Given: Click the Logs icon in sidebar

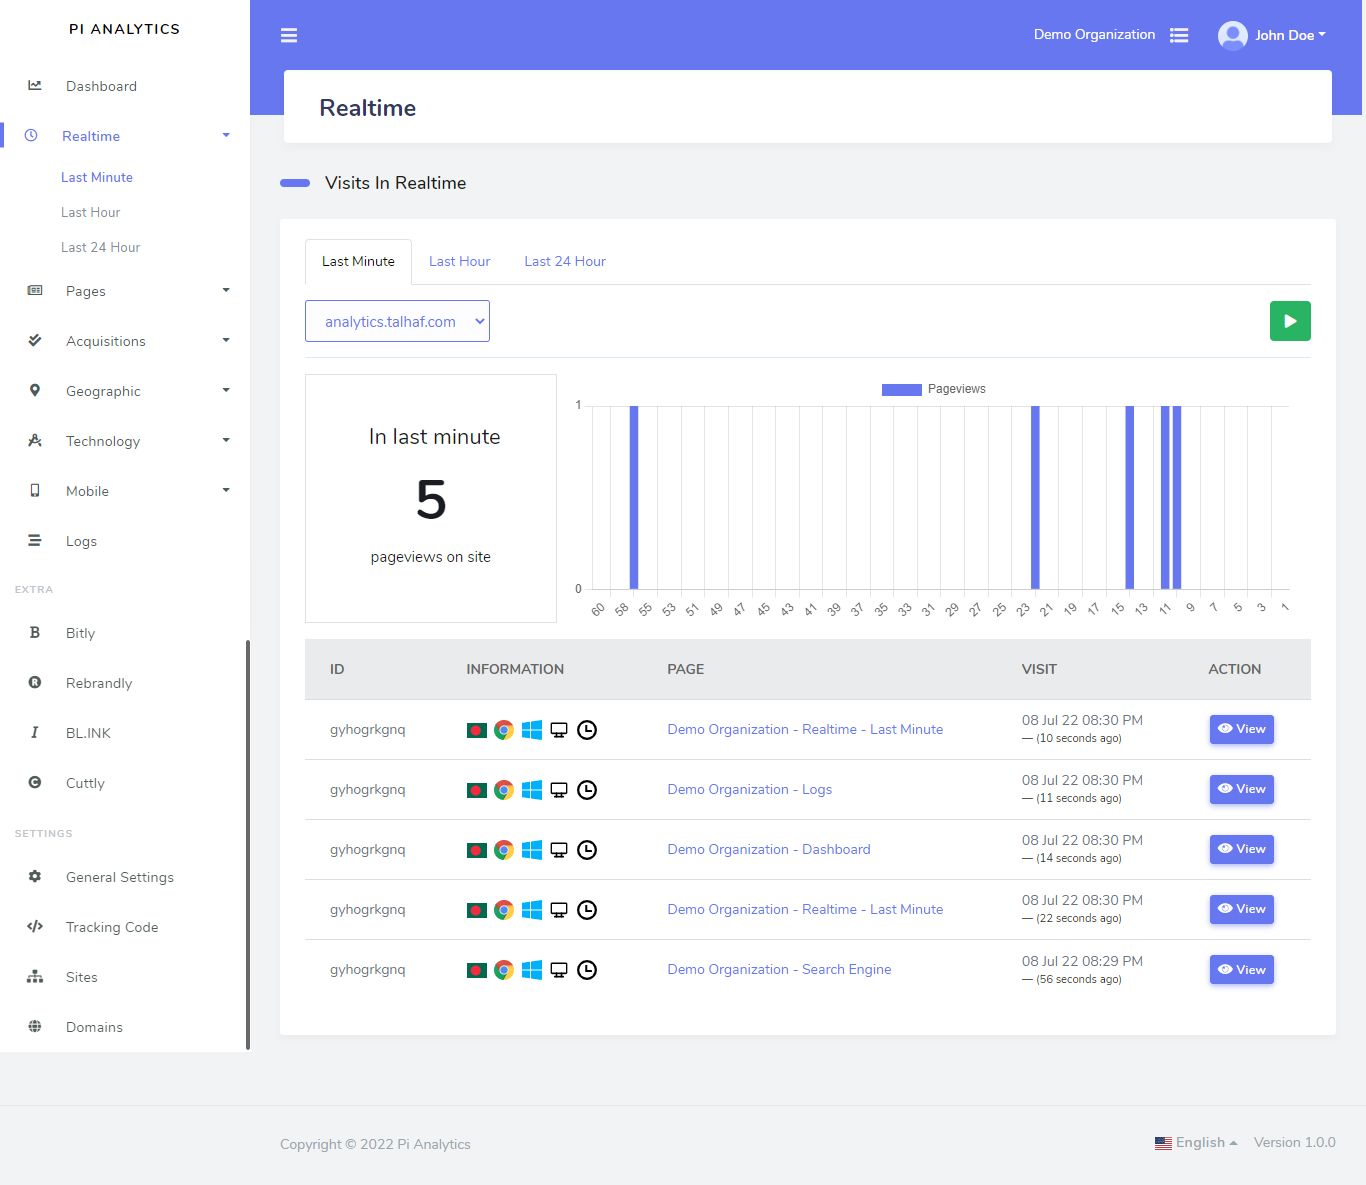Looking at the screenshot, I should click(35, 541).
